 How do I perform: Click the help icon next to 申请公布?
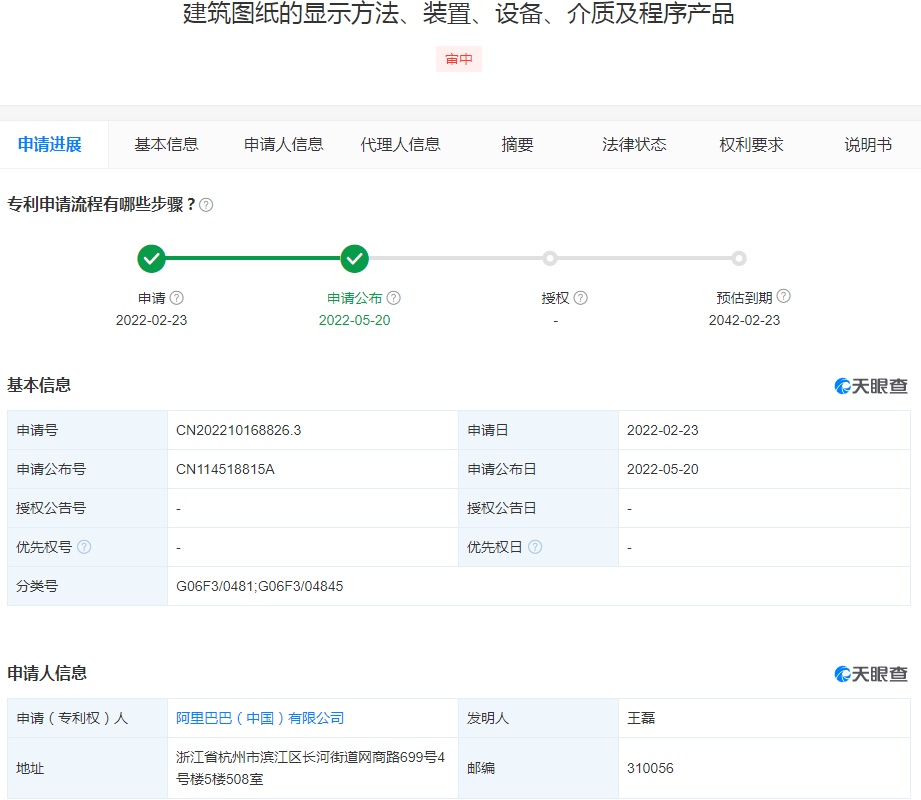(x=394, y=298)
